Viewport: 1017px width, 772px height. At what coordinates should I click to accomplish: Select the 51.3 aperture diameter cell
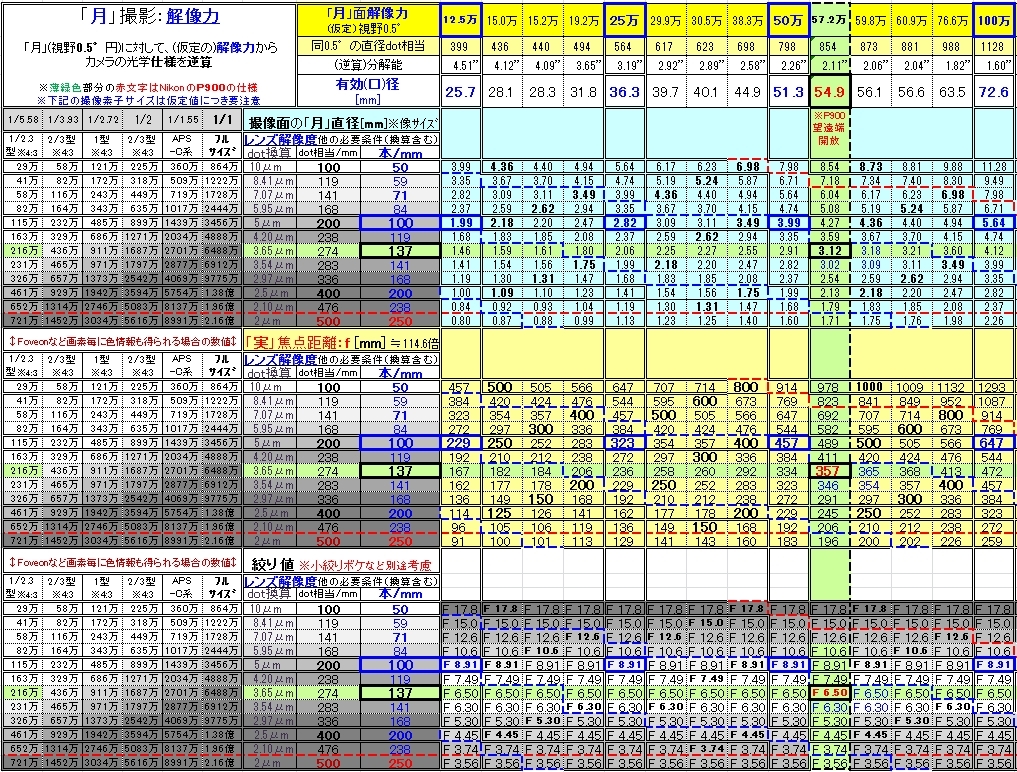[788, 91]
